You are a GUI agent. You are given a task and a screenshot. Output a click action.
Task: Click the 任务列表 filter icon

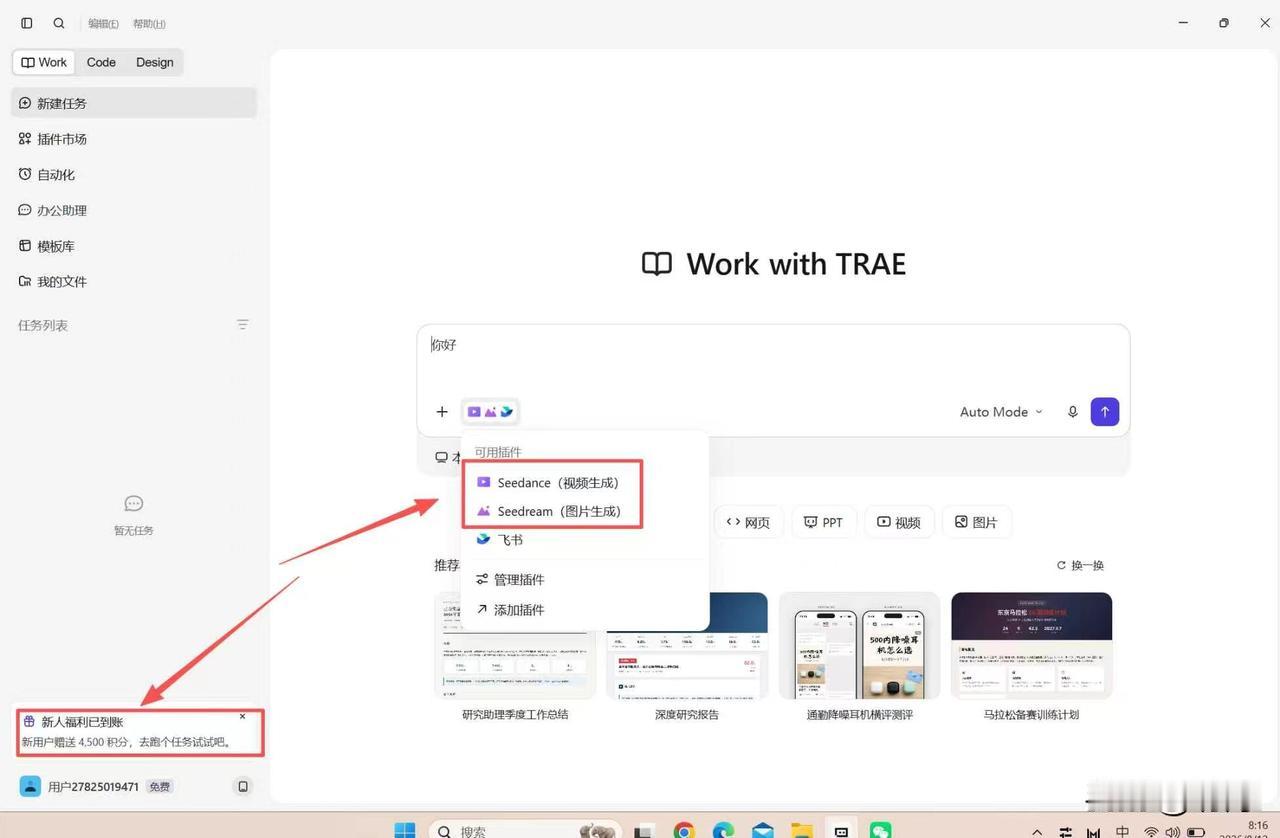242,325
